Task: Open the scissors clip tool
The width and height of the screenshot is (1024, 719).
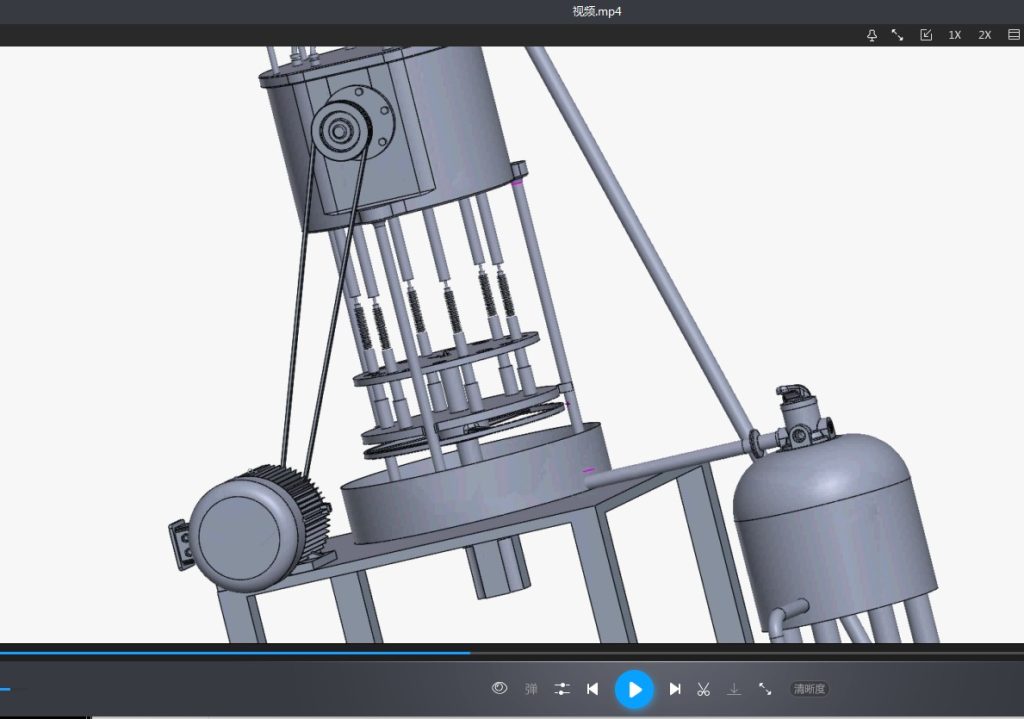Action: point(703,689)
